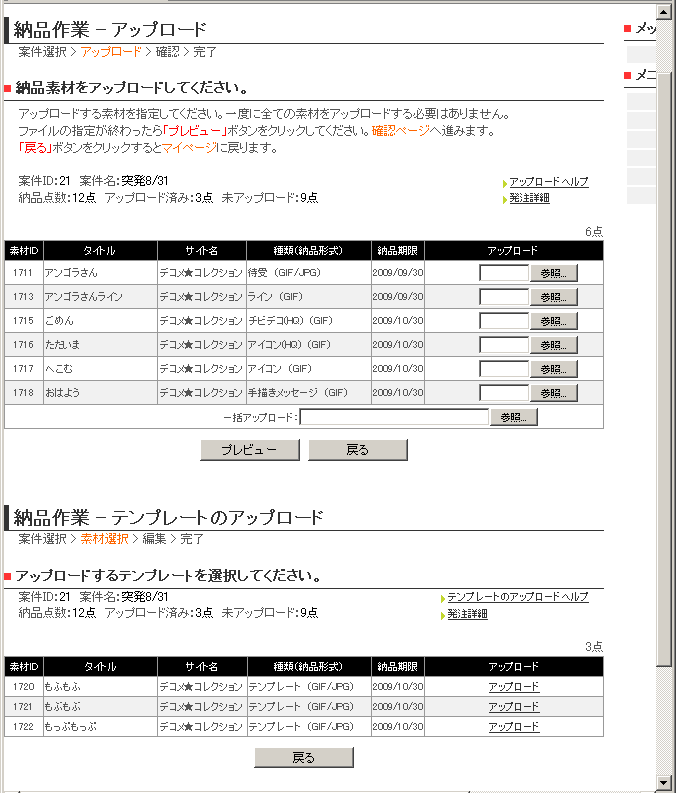Click アップロード link for もぶもぶ
The image size is (676, 793).
point(513,707)
